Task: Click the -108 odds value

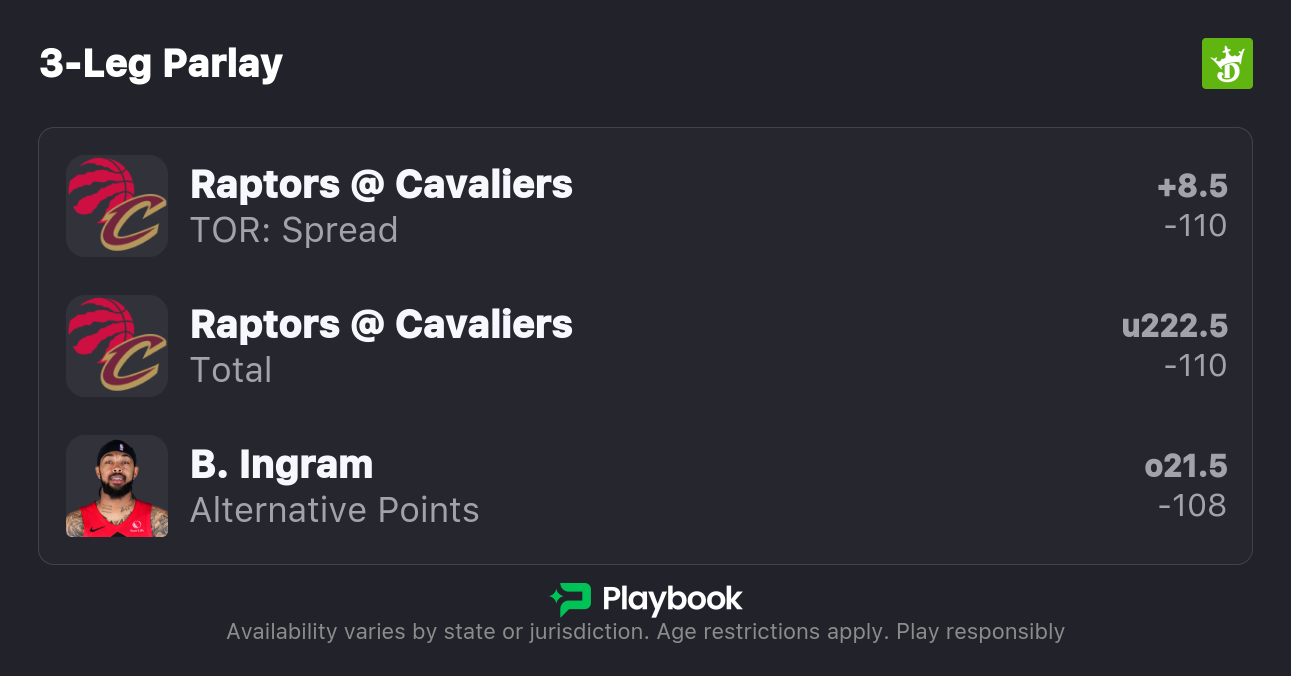Action: (x=1192, y=506)
